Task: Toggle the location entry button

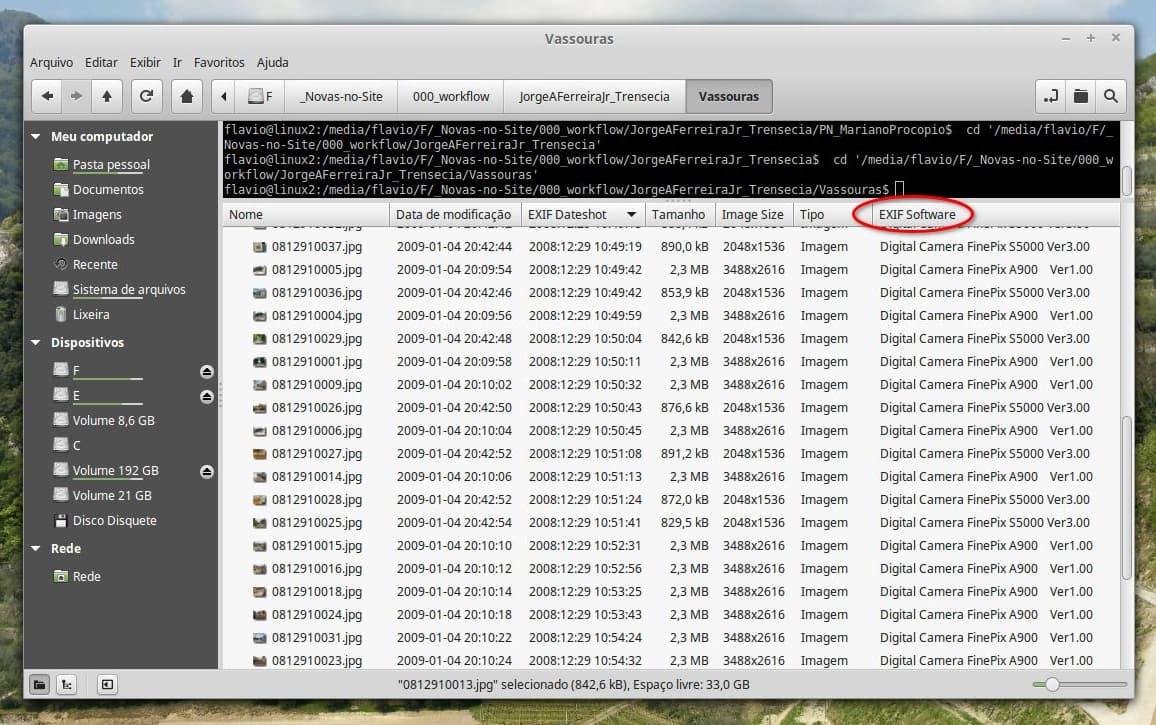Action: 1050,97
